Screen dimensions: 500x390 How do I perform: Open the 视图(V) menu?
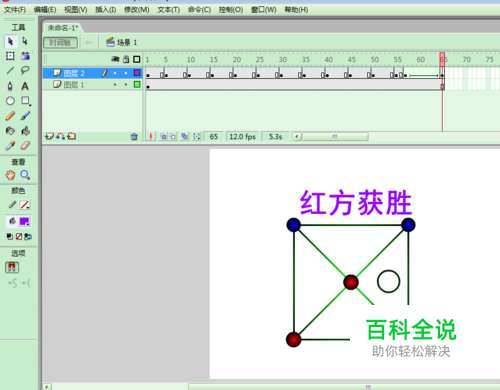(x=76, y=10)
